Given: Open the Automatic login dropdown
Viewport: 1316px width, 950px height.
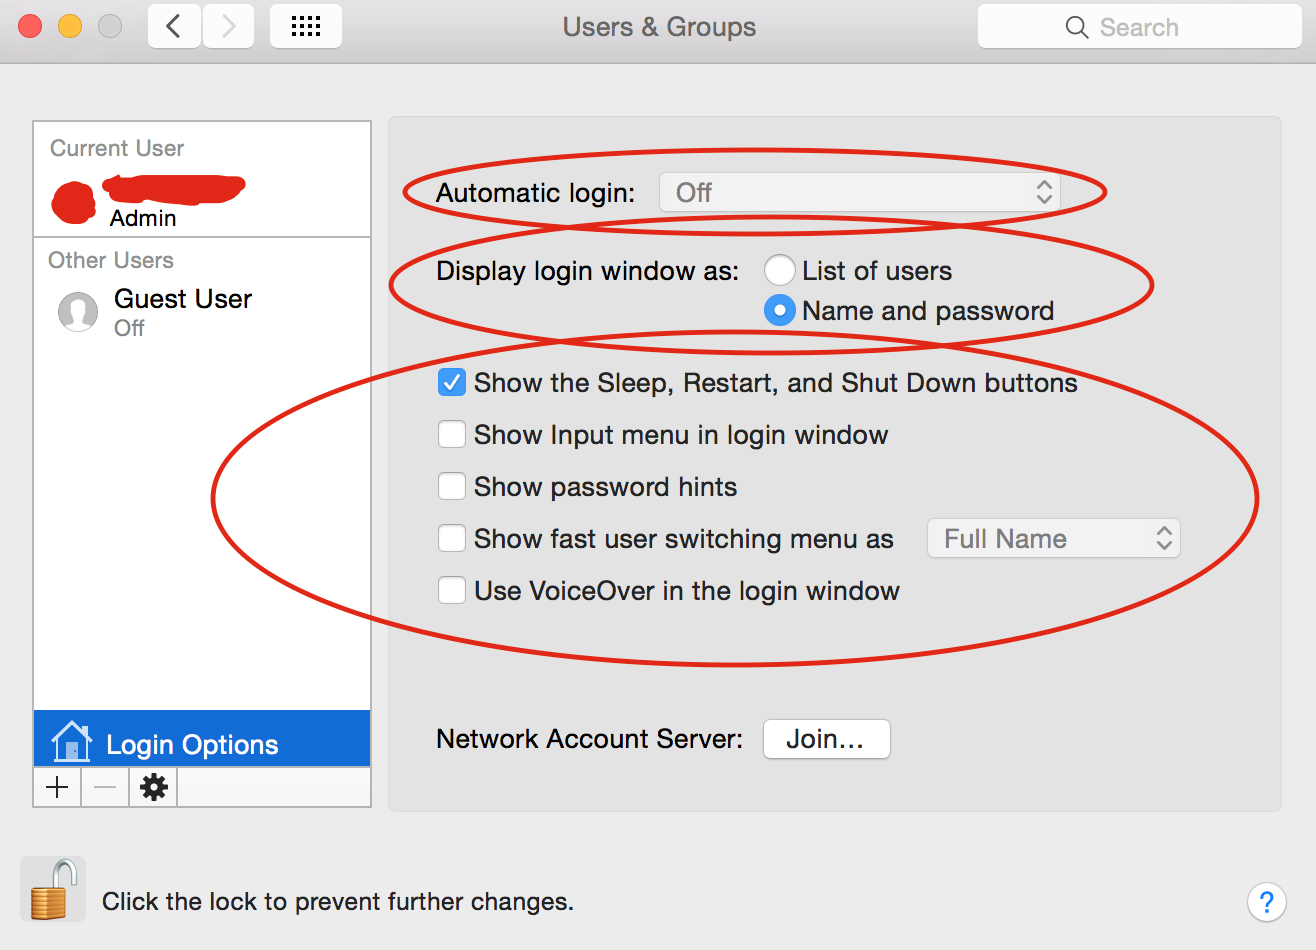Looking at the screenshot, I should [x=860, y=192].
